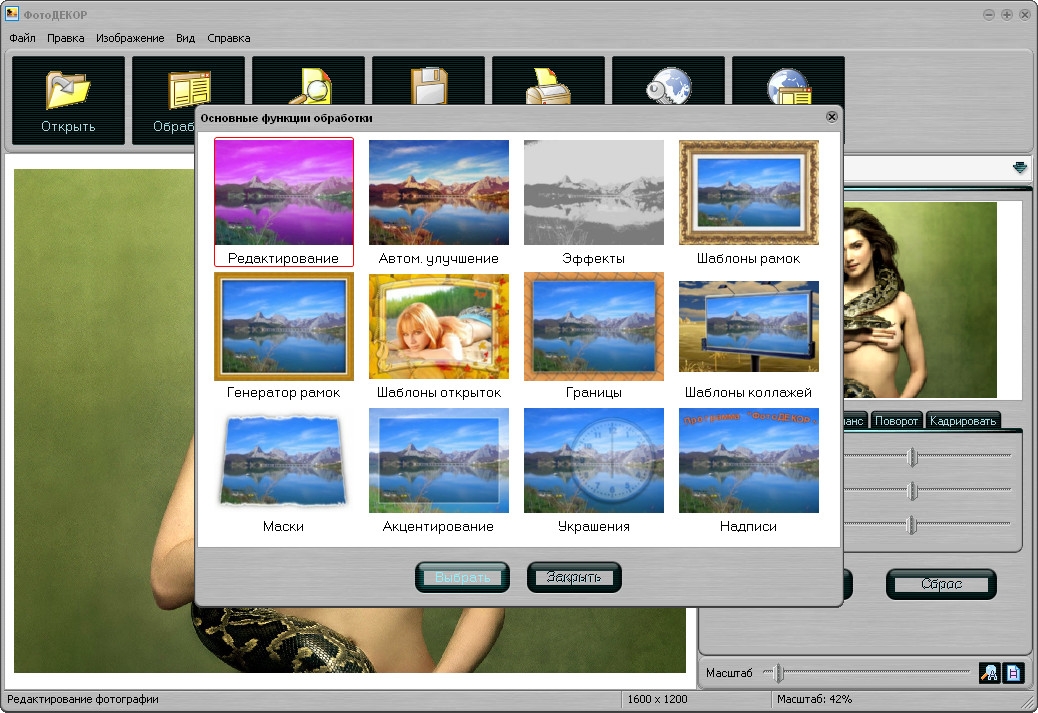Select the Шаблоны открыток thumbnail

click(x=438, y=336)
